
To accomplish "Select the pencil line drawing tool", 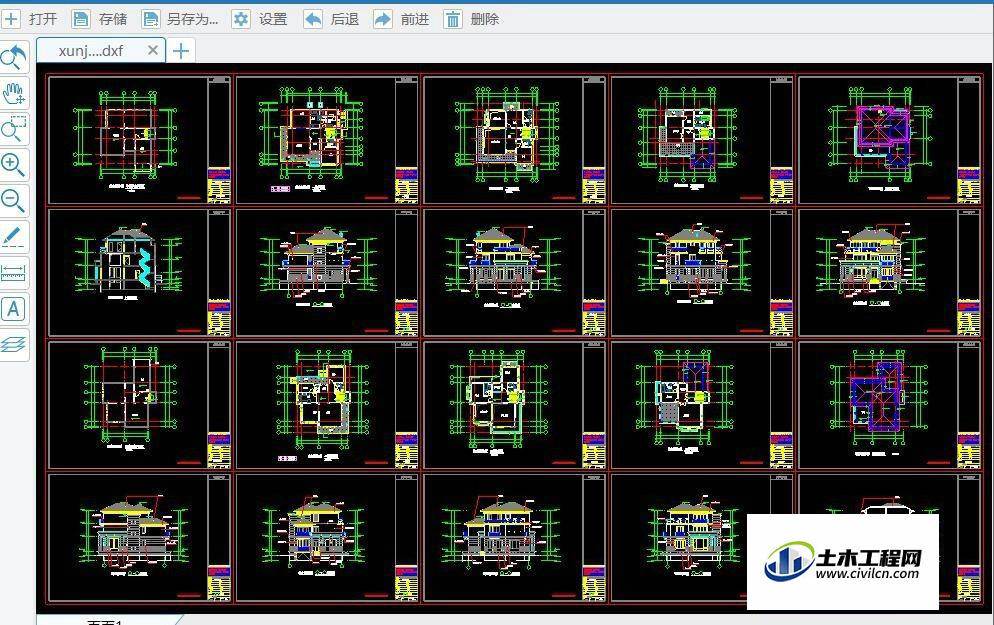I will (14, 236).
